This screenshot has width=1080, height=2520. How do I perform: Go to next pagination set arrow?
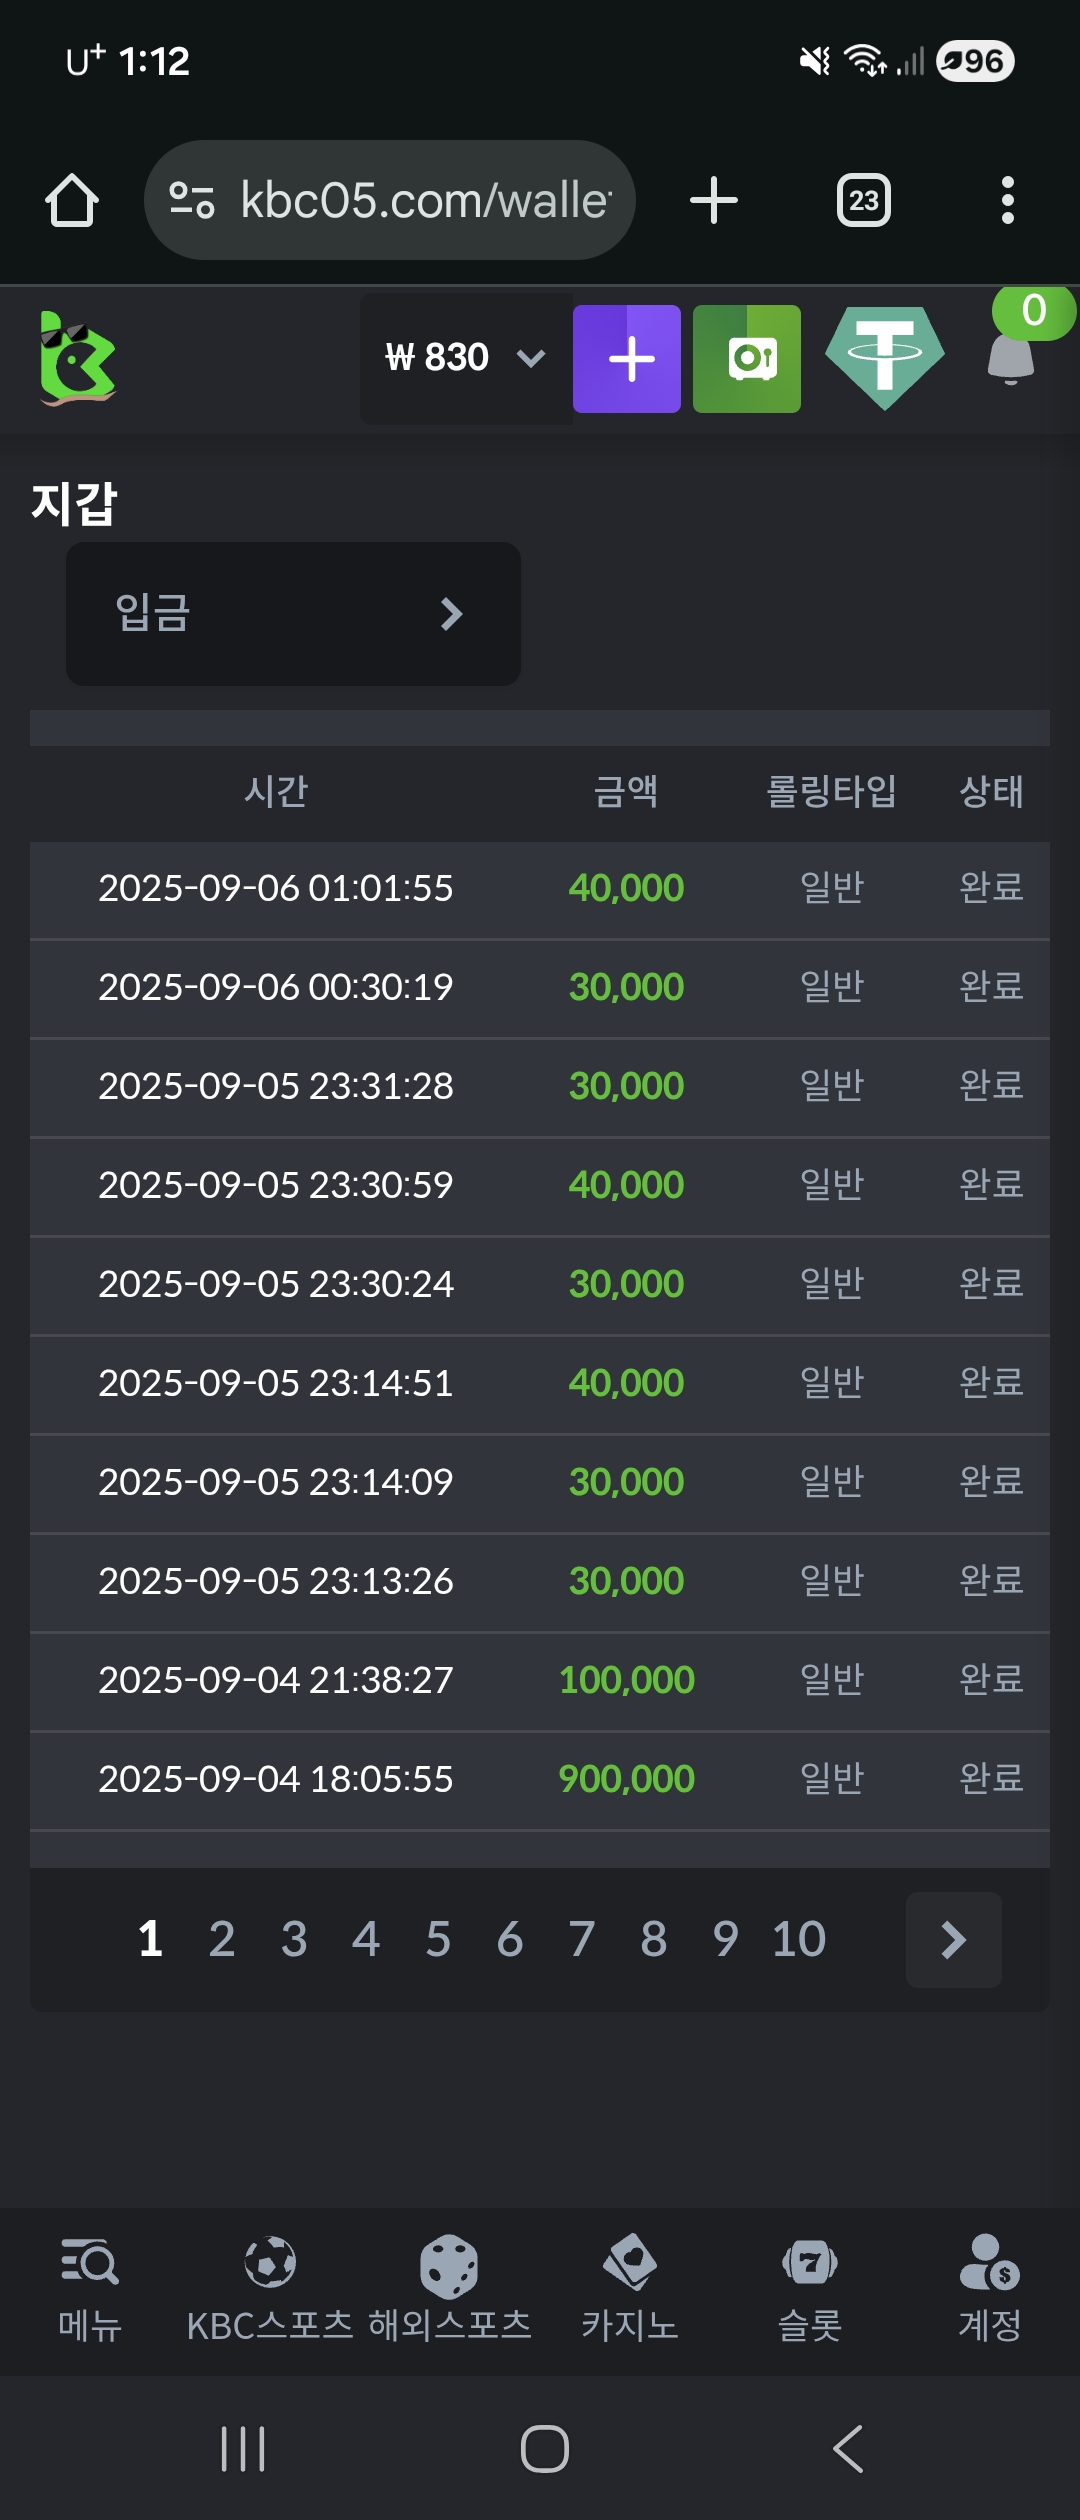[953, 1940]
